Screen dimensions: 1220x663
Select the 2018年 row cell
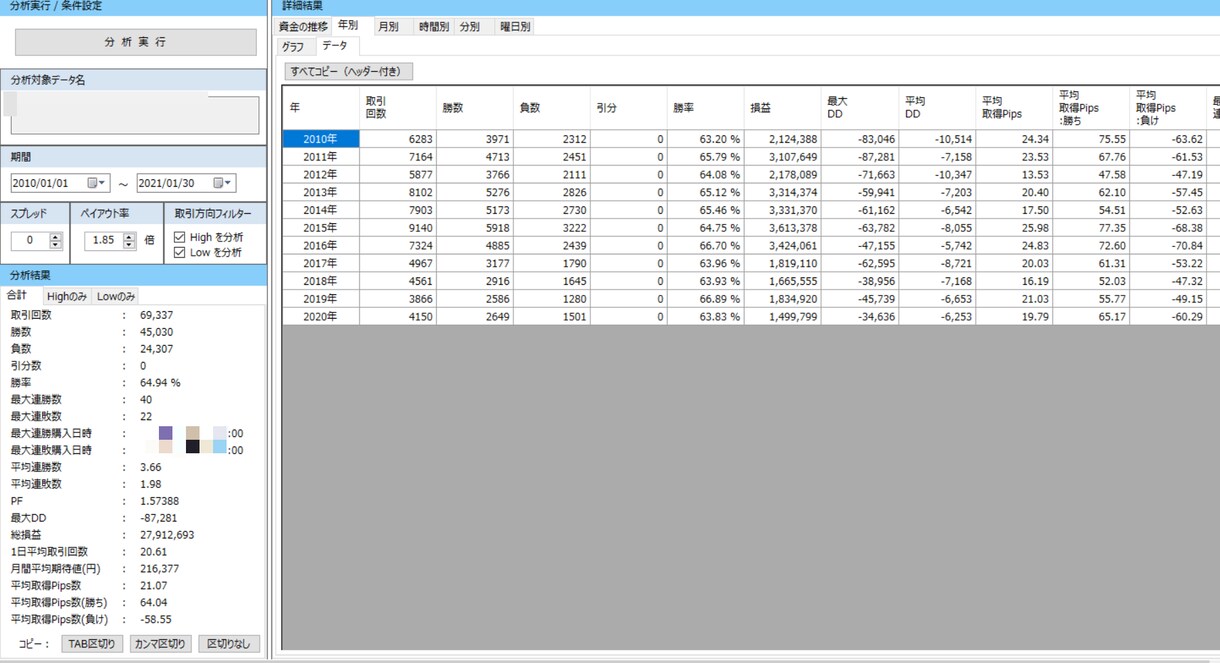pyautogui.click(x=321, y=281)
